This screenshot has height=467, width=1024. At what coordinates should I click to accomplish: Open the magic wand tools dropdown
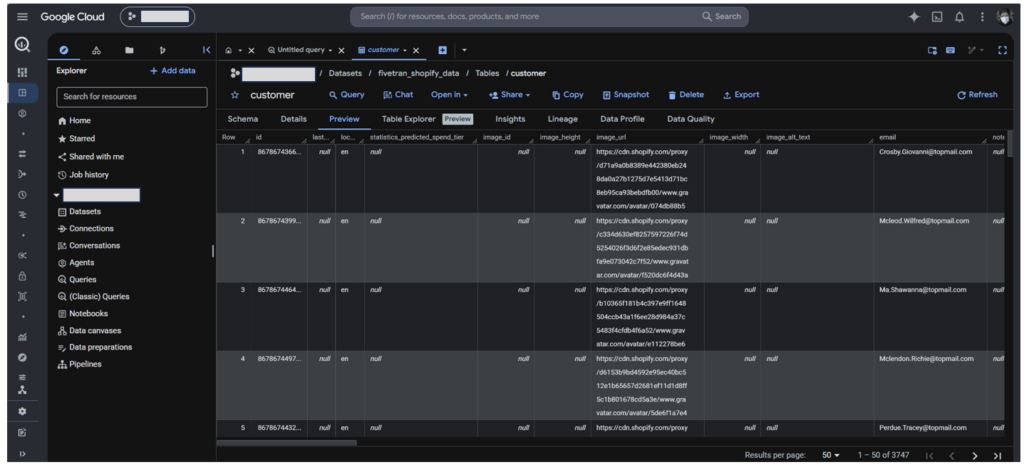pyautogui.click(x=976, y=50)
